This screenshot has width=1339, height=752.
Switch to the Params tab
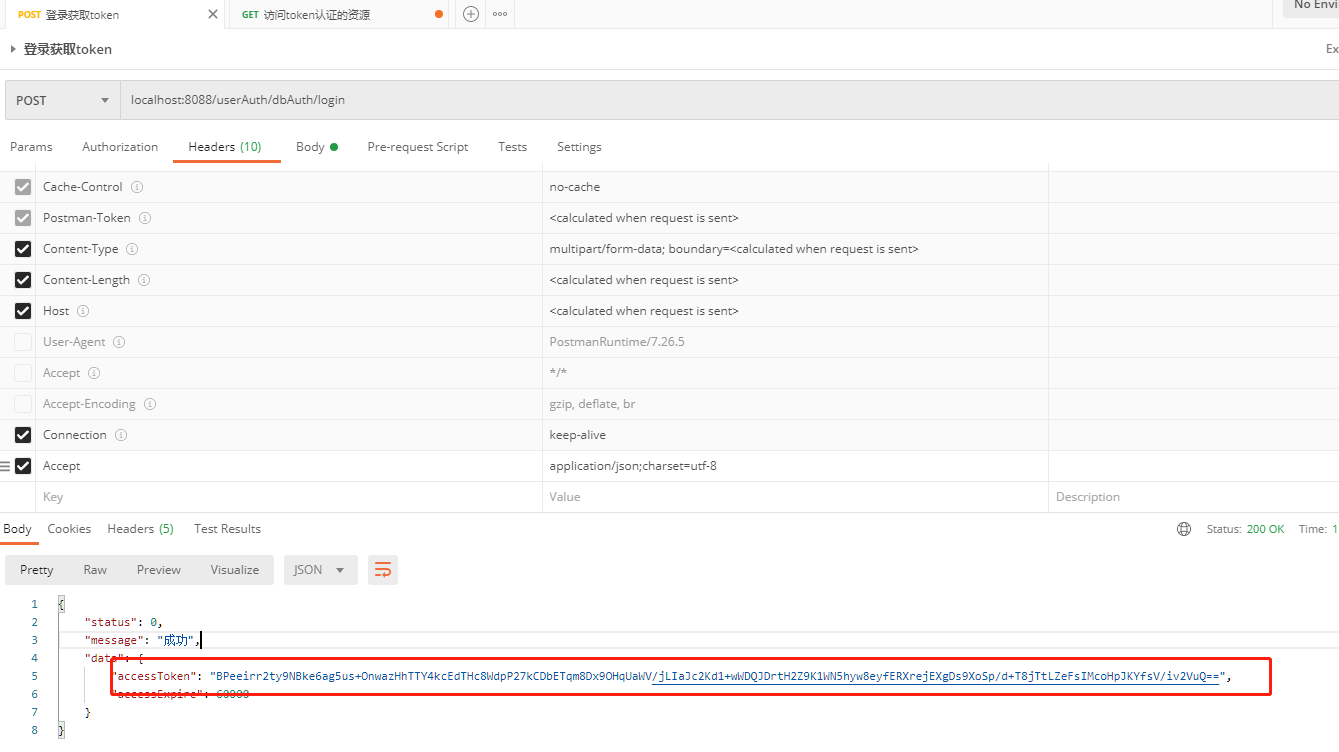31,147
